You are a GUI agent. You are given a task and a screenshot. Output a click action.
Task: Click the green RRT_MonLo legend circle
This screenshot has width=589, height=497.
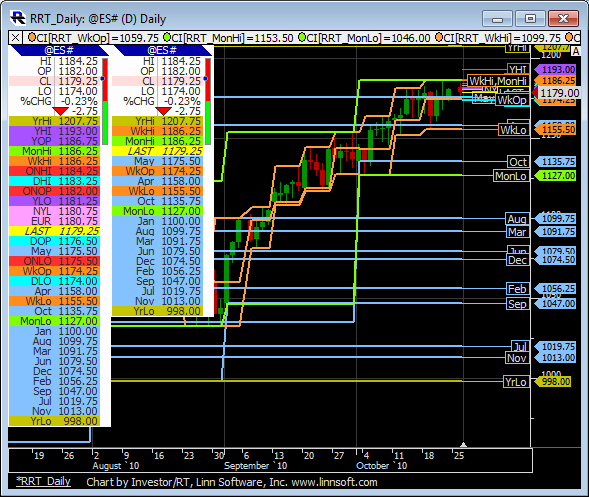pyautogui.click(x=302, y=37)
